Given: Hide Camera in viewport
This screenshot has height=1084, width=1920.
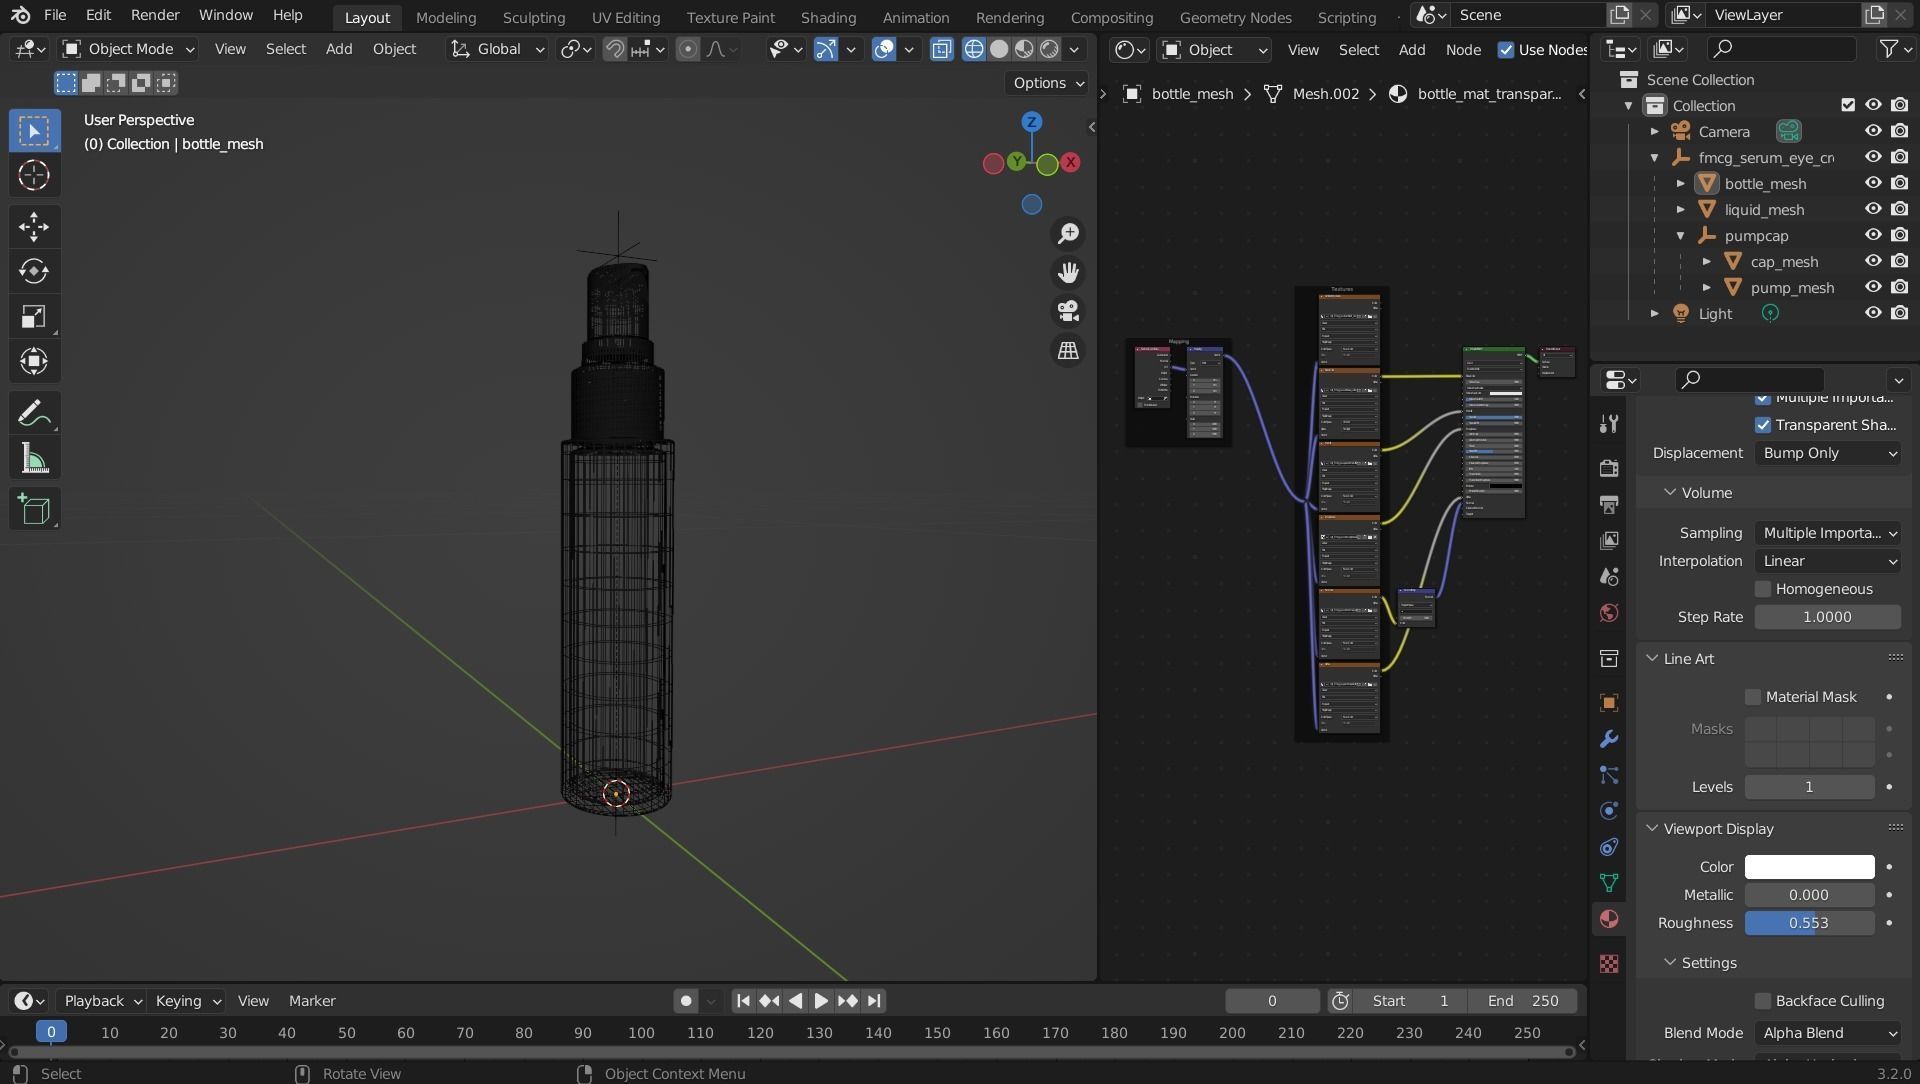Looking at the screenshot, I should [x=1873, y=131].
